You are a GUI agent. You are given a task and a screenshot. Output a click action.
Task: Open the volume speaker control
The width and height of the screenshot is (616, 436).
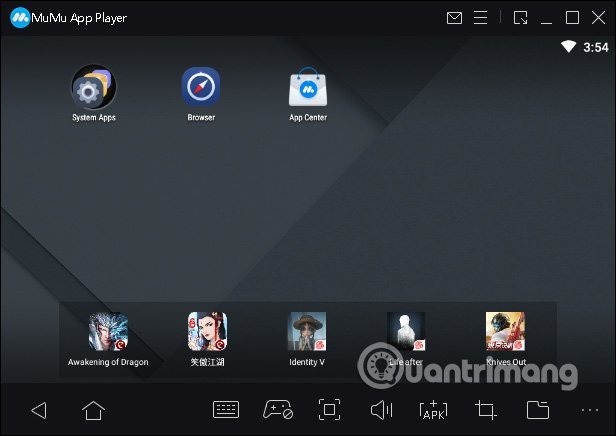381,410
